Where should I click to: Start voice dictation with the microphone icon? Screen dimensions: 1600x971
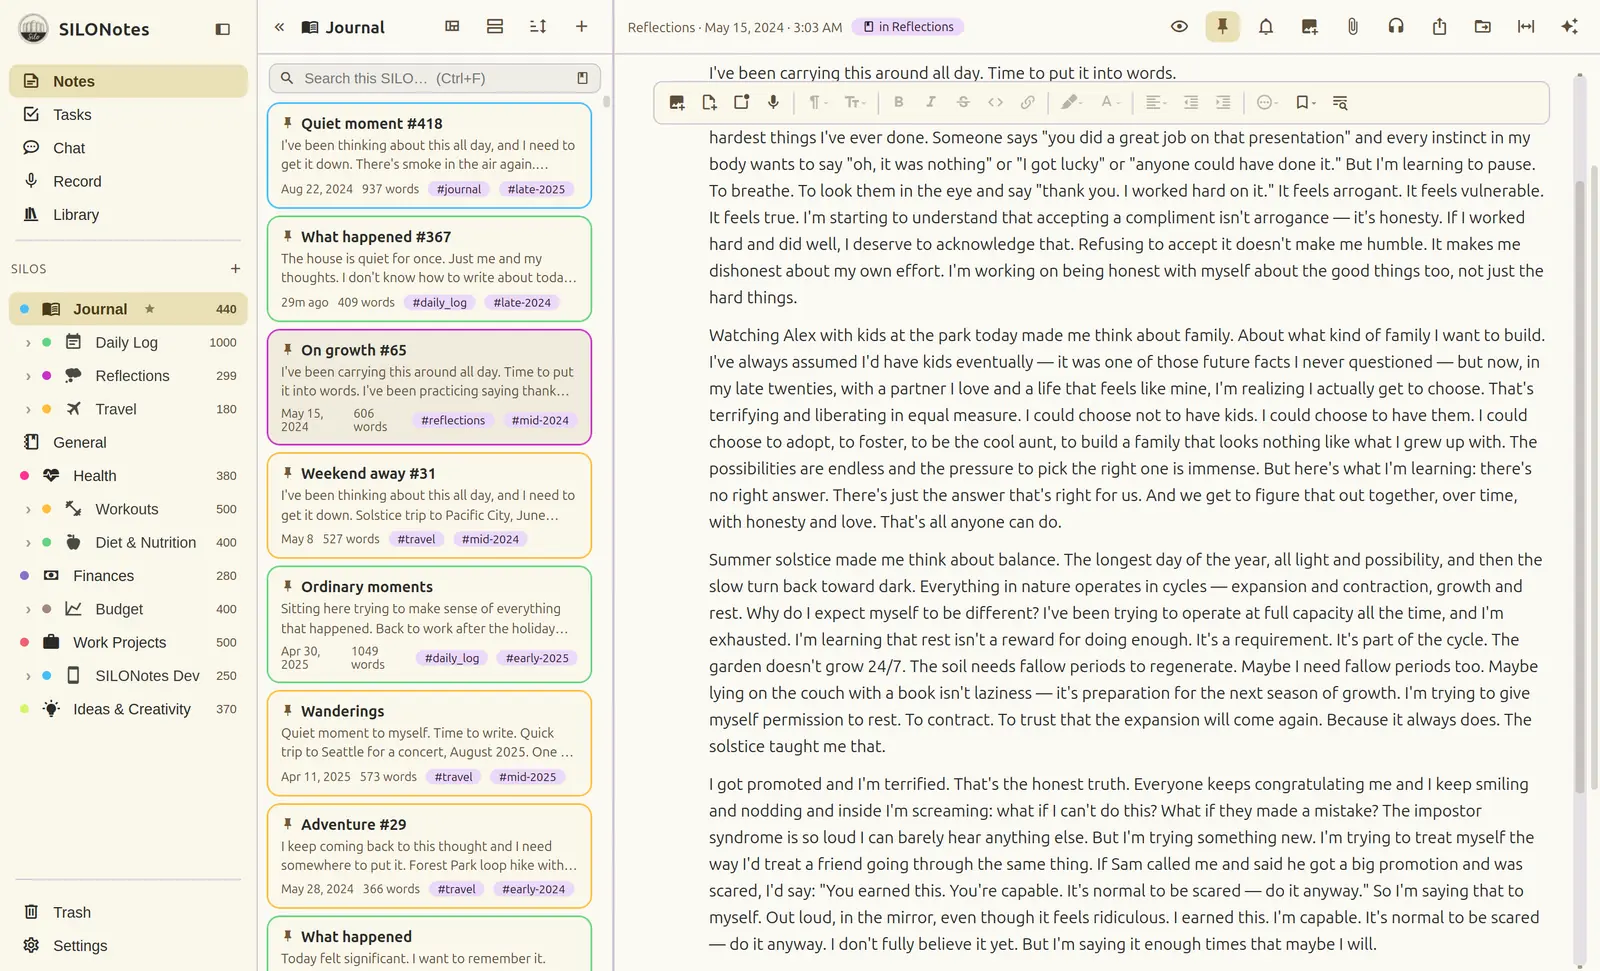coord(773,102)
